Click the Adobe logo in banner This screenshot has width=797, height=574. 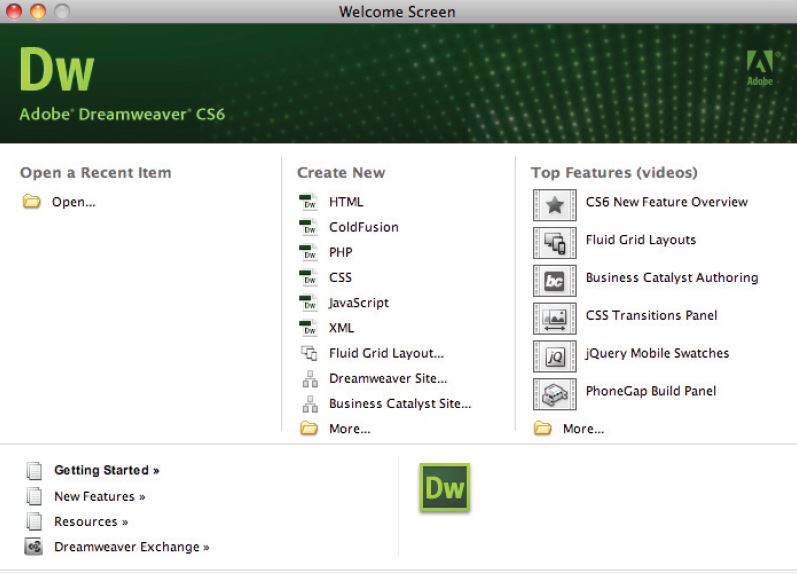(760, 68)
